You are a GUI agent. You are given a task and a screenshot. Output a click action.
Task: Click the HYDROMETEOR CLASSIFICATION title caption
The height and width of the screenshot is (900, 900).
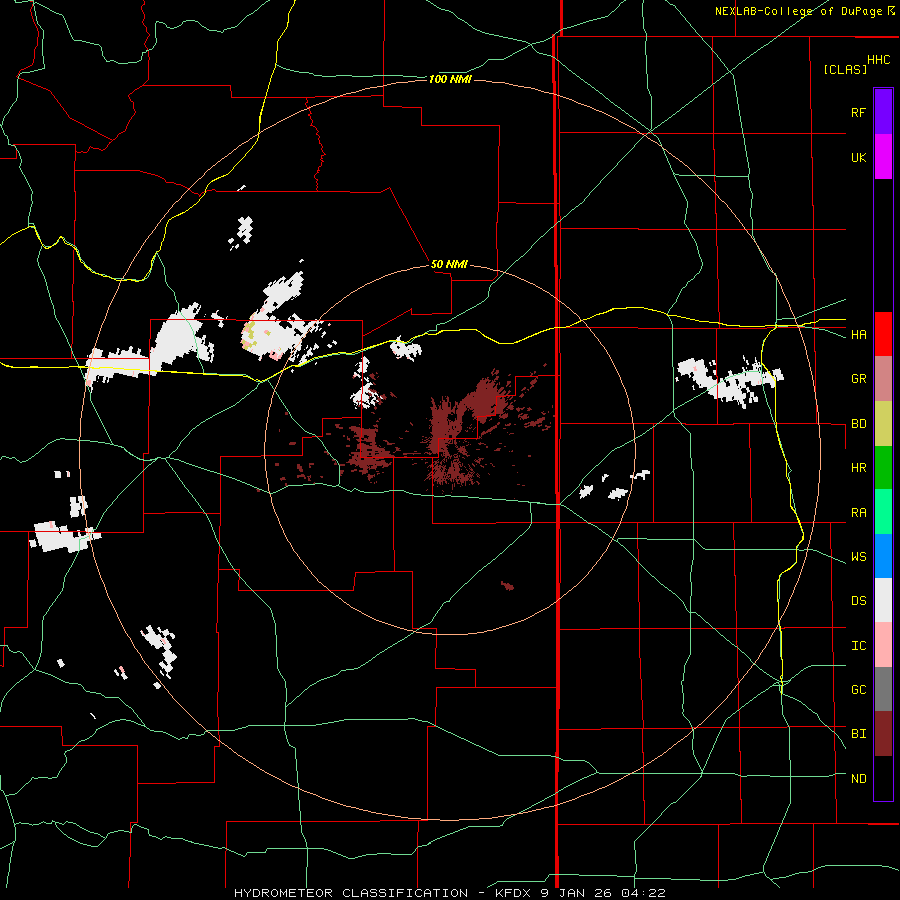(351, 893)
